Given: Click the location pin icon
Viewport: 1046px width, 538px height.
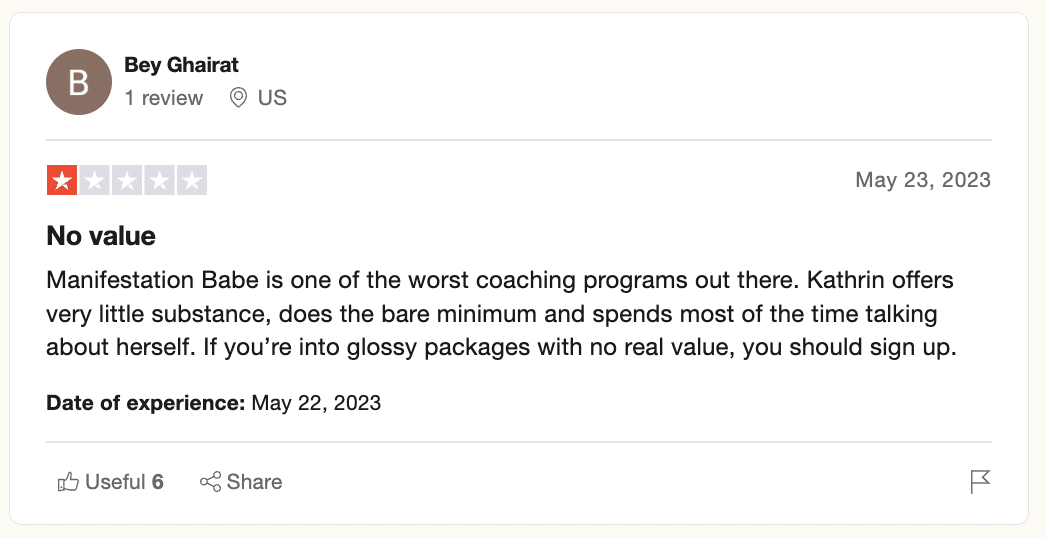Looking at the screenshot, I should (x=238, y=98).
